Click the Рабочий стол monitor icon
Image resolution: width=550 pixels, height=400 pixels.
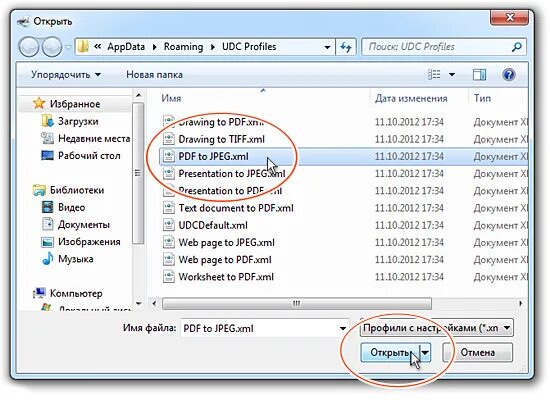pyautogui.click(x=47, y=155)
